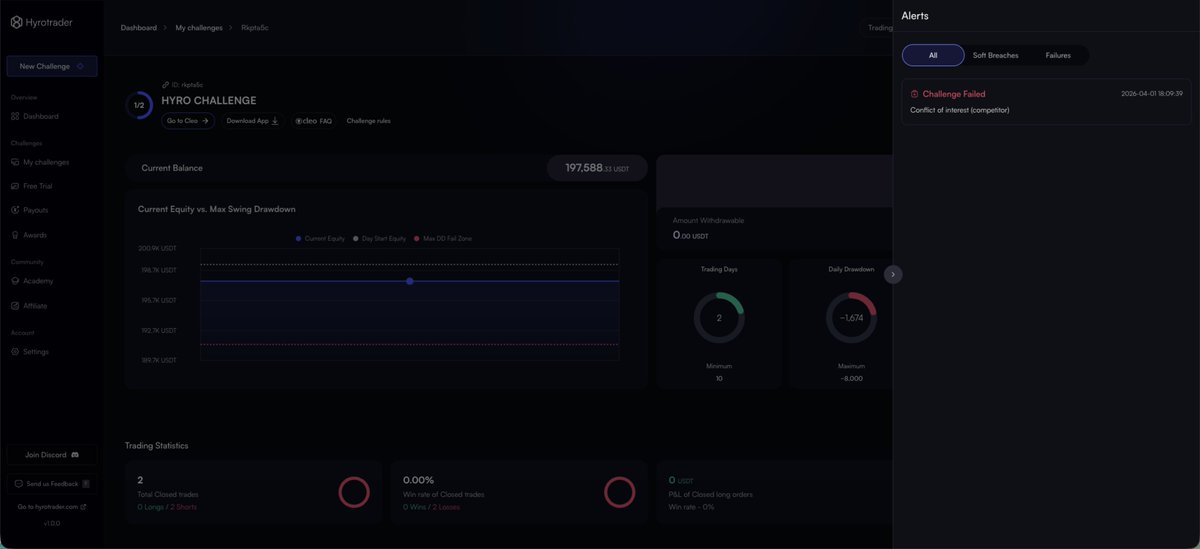The height and width of the screenshot is (549, 1200).
Task: Switch to Soft Breaches tab
Action: (995, 55)
